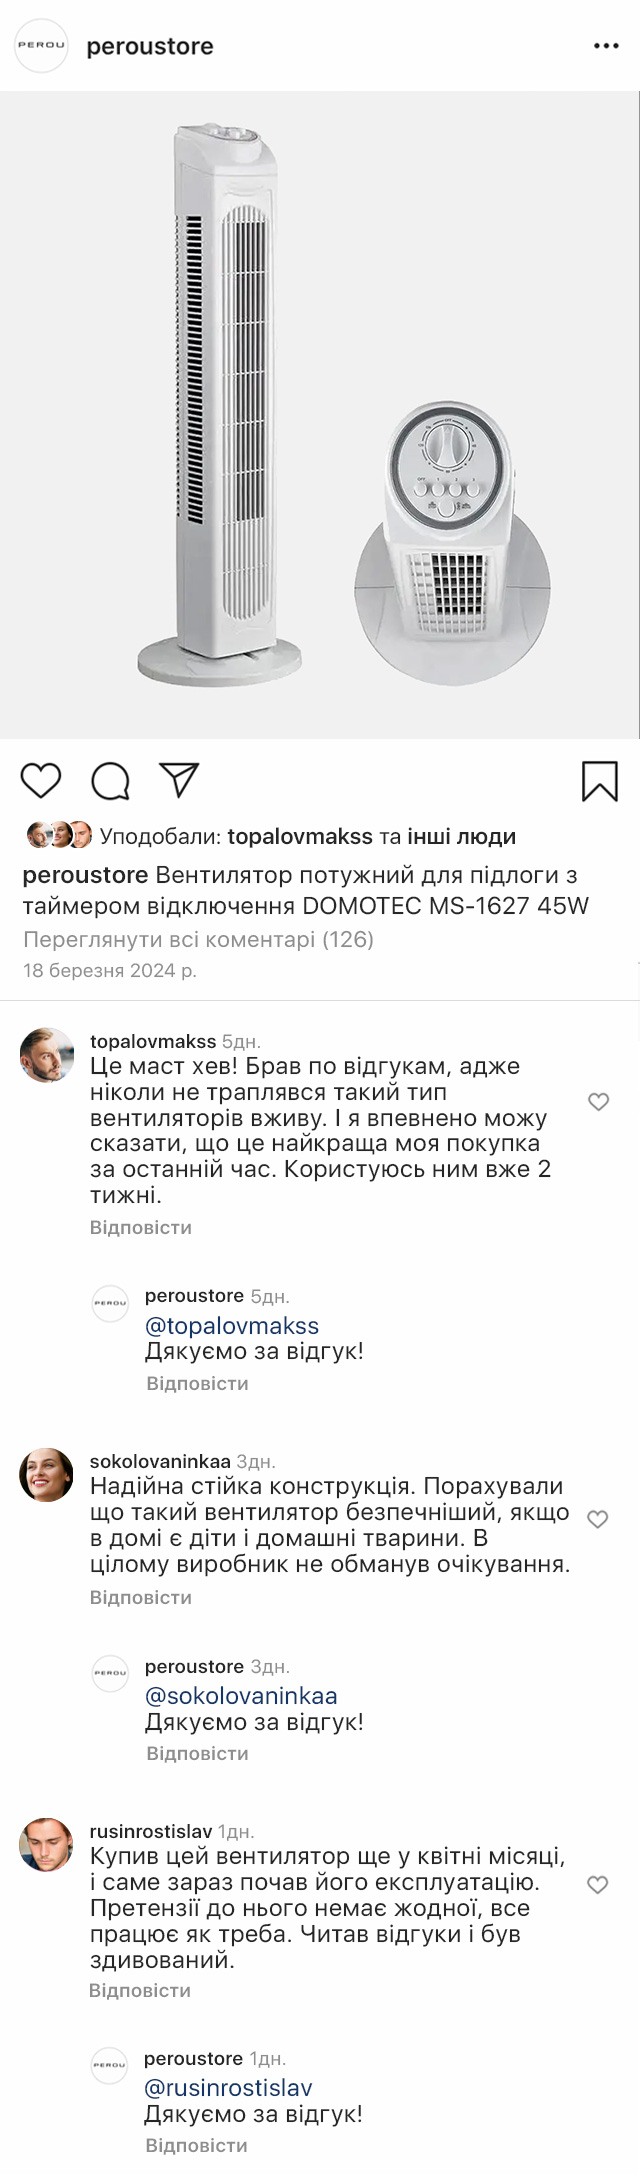Like rusinrostislav's comment heart

coord(598,1885)
